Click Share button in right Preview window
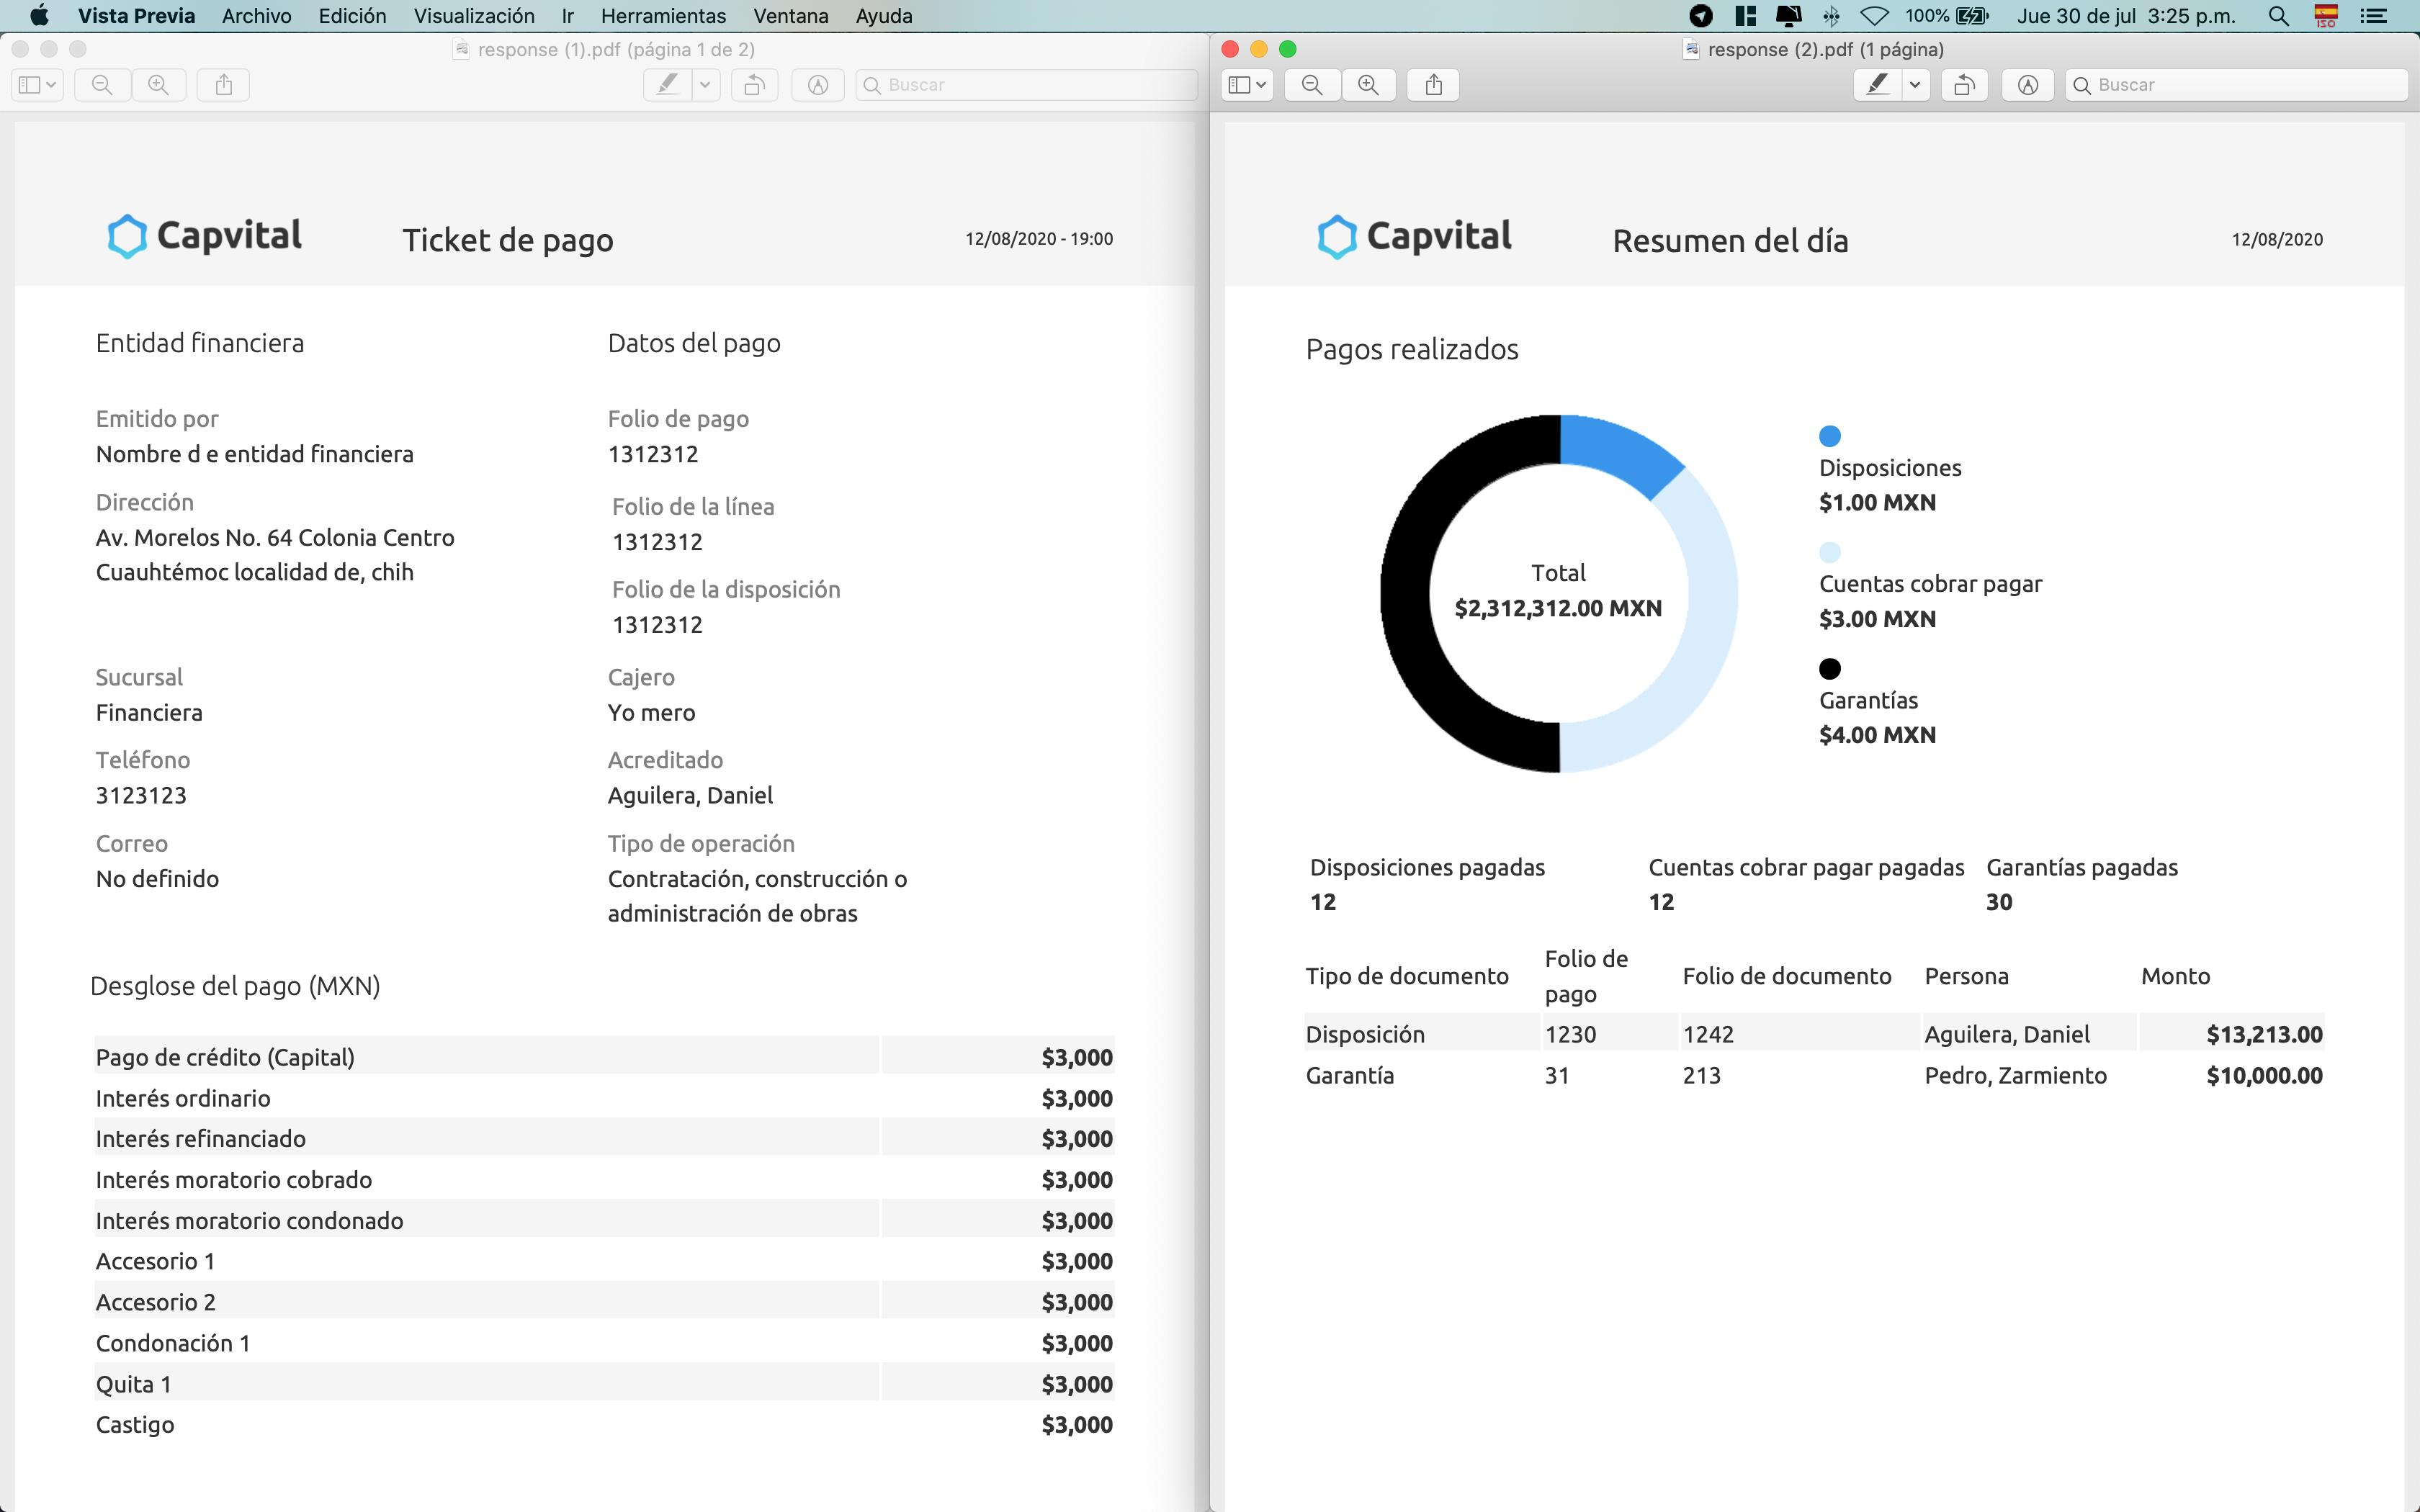The height and width of the screenshot is (1512, 2420). (x=1433, y=85)
